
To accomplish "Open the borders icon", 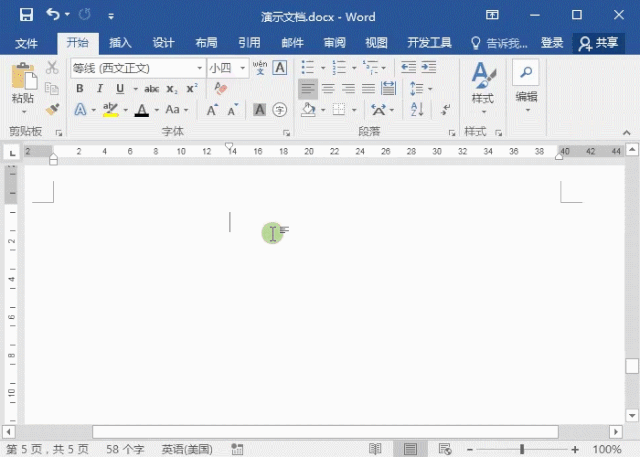I will pyautogui.click(x=339, y=110).
